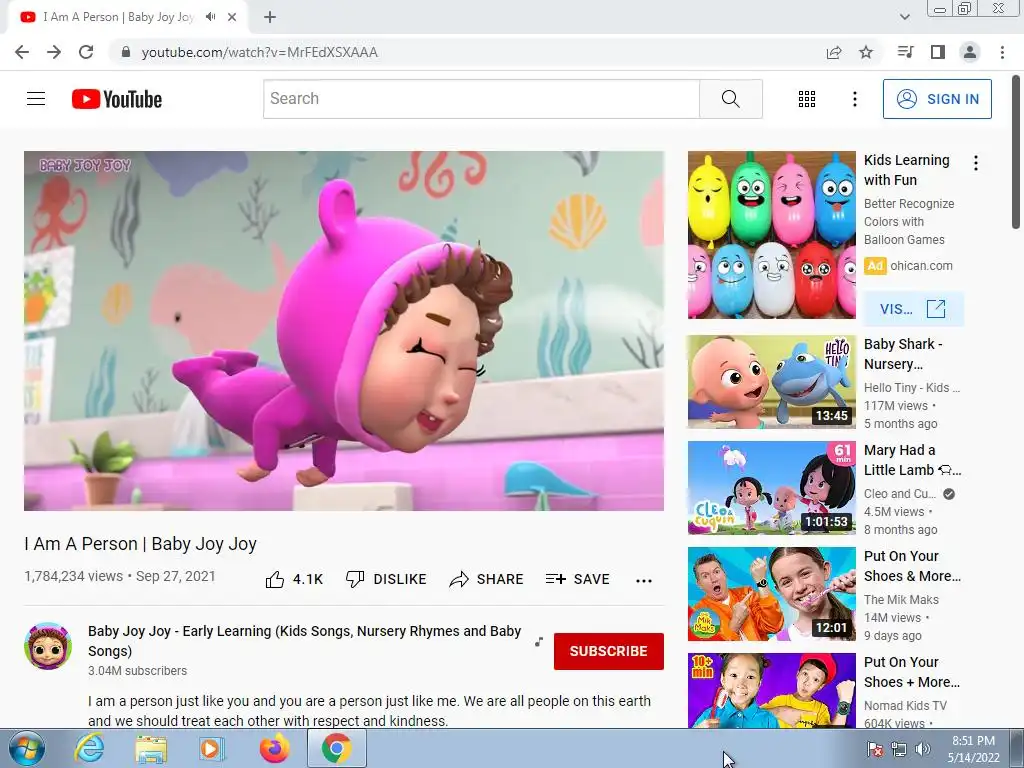
Task: Open Chrome profile avatar
Action: click(970, 52)
